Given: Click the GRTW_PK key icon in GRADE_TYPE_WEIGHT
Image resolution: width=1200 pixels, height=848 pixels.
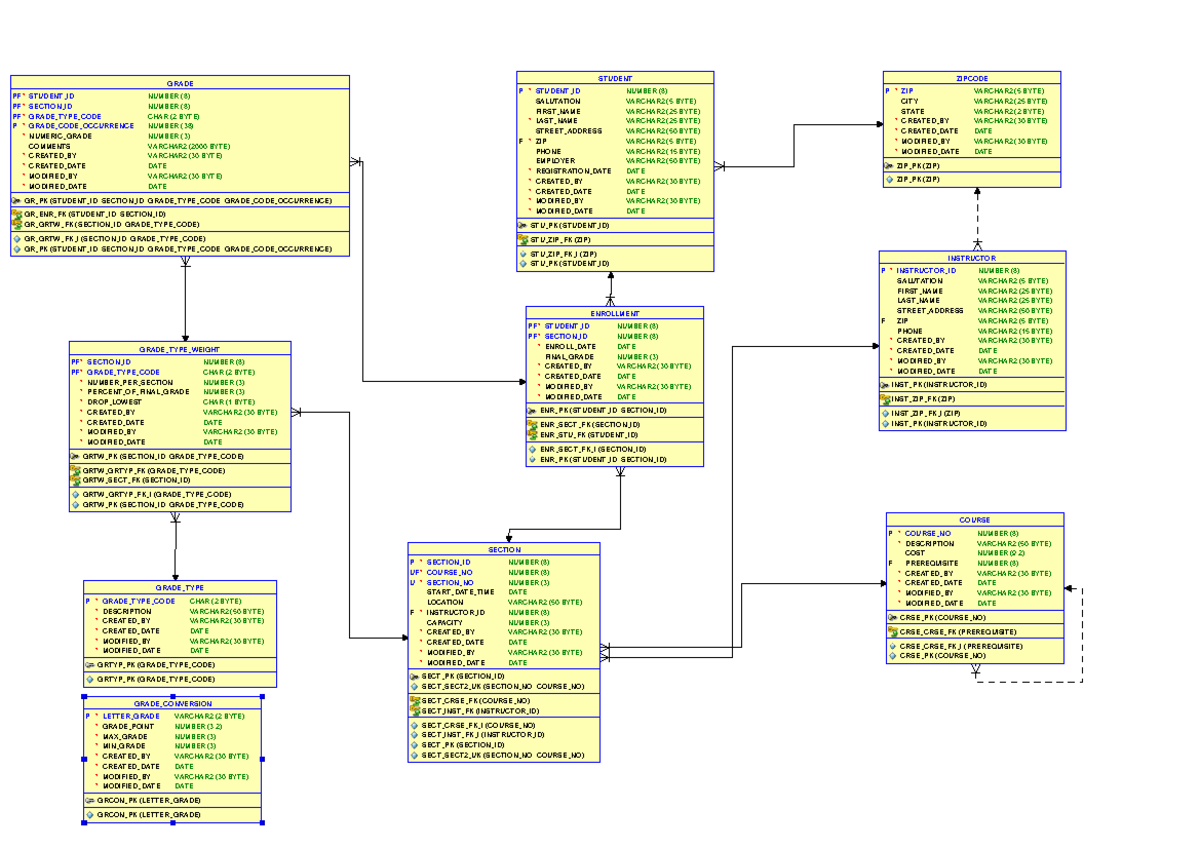Looking at the screenshot, I should pyautogui.click(x=74, y=455).
